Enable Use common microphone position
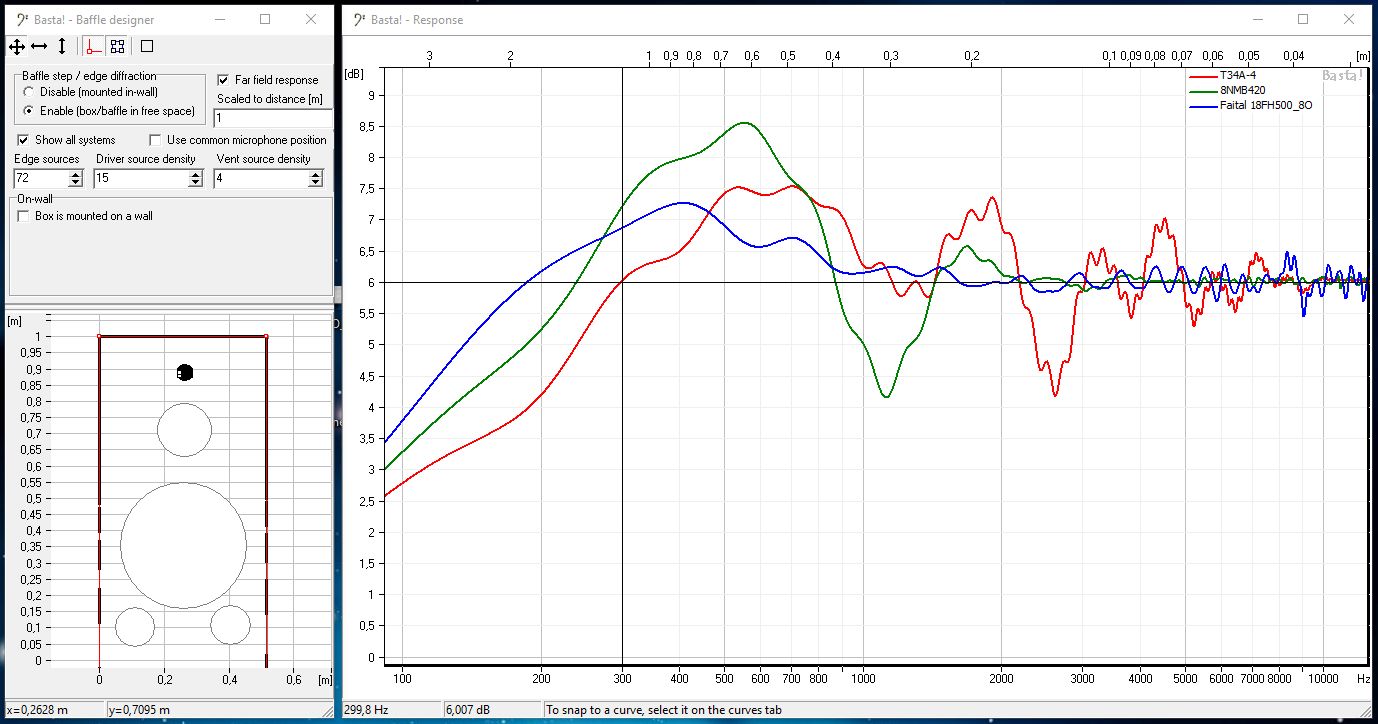Screen dimensions: 1378x724 [155, 140]
